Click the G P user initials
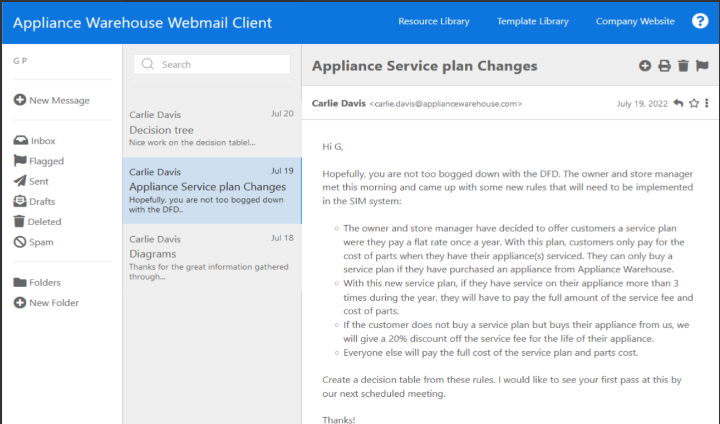The height and width of the screenshot is (424, 720). click(x=20, y=61)
